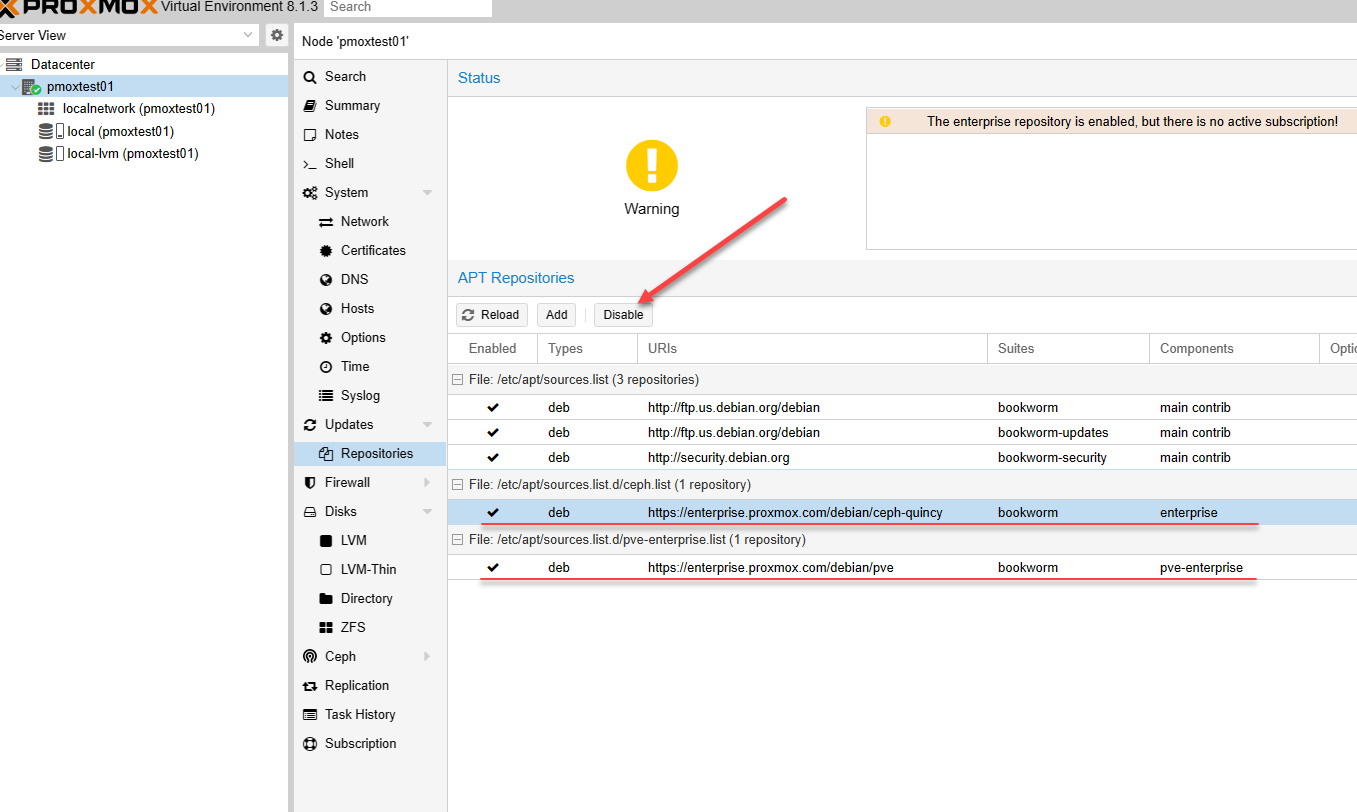Select ZFS under Disks menu
The image size is (1357, 812).
coord(353,628)
